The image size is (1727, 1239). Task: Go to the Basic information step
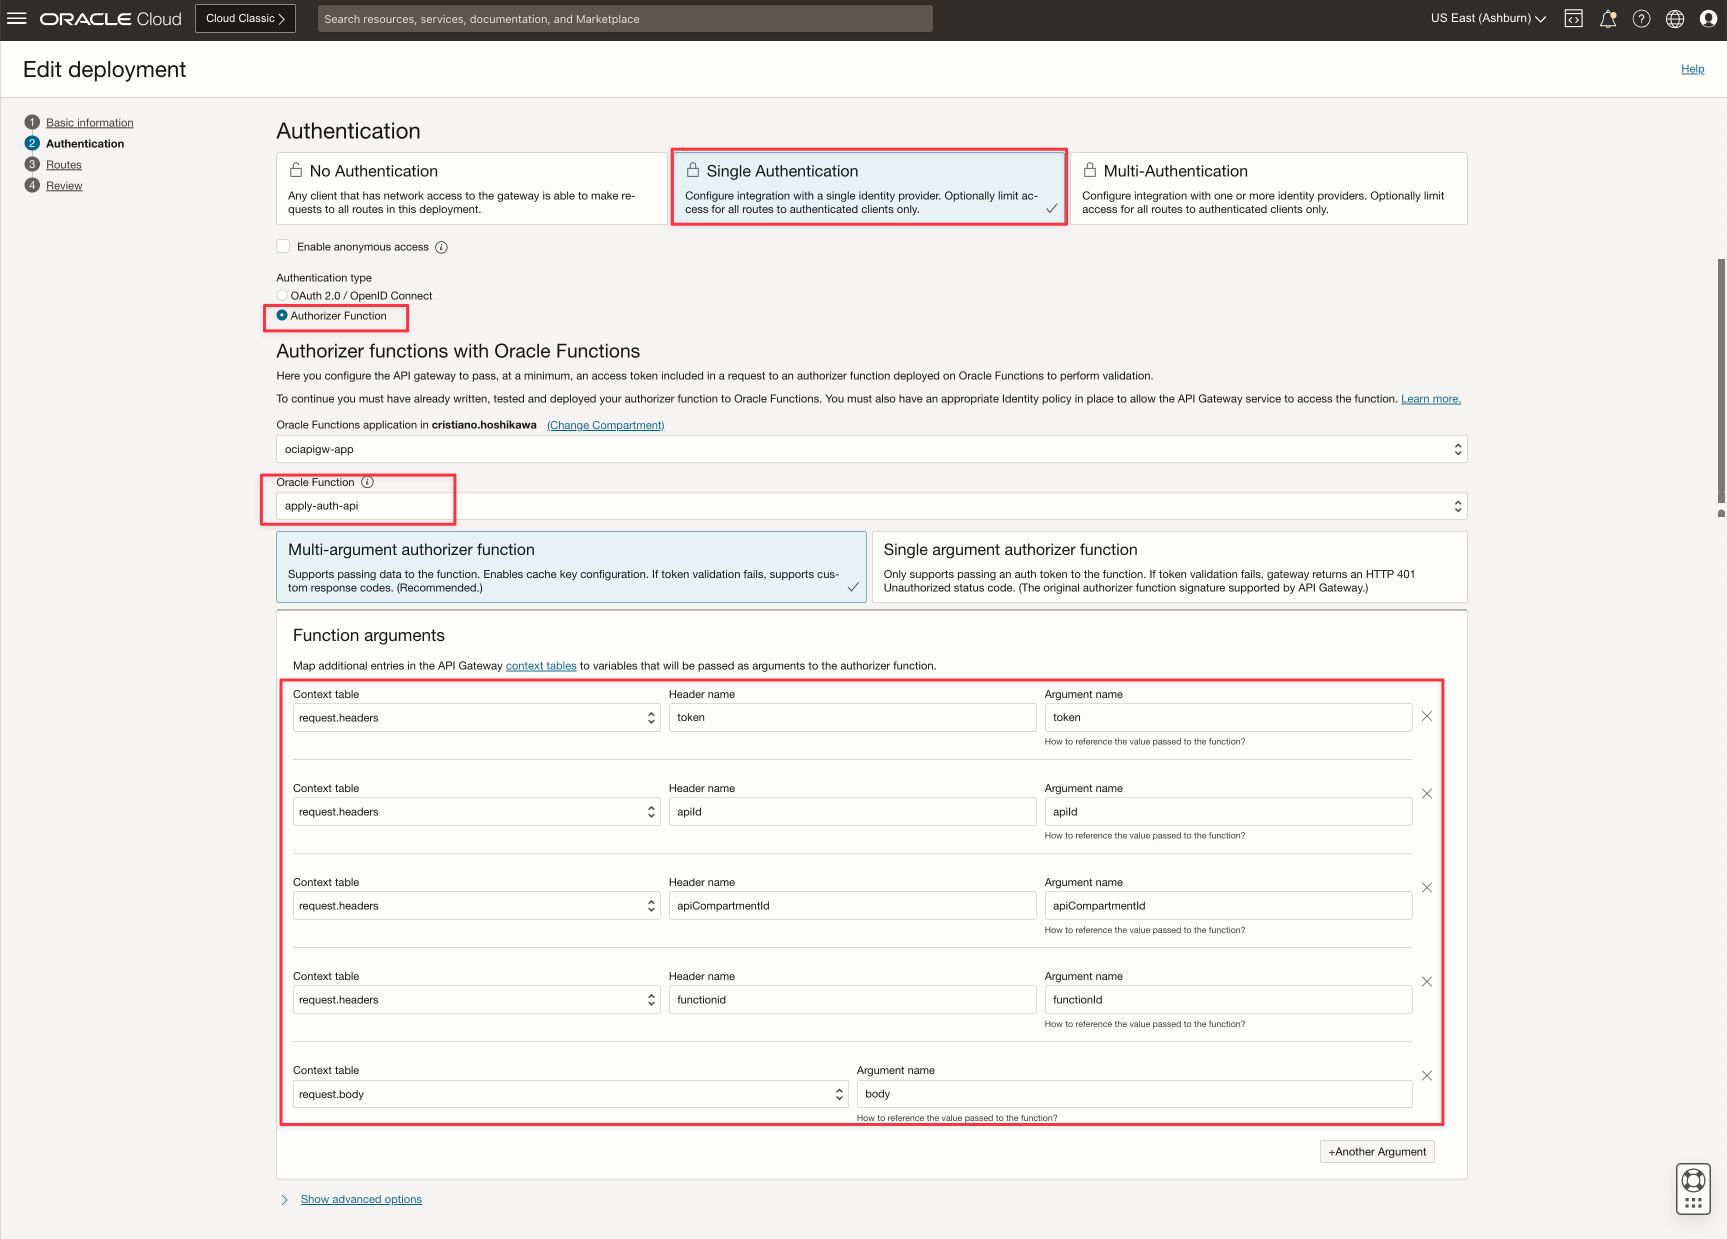click(89, 123)
